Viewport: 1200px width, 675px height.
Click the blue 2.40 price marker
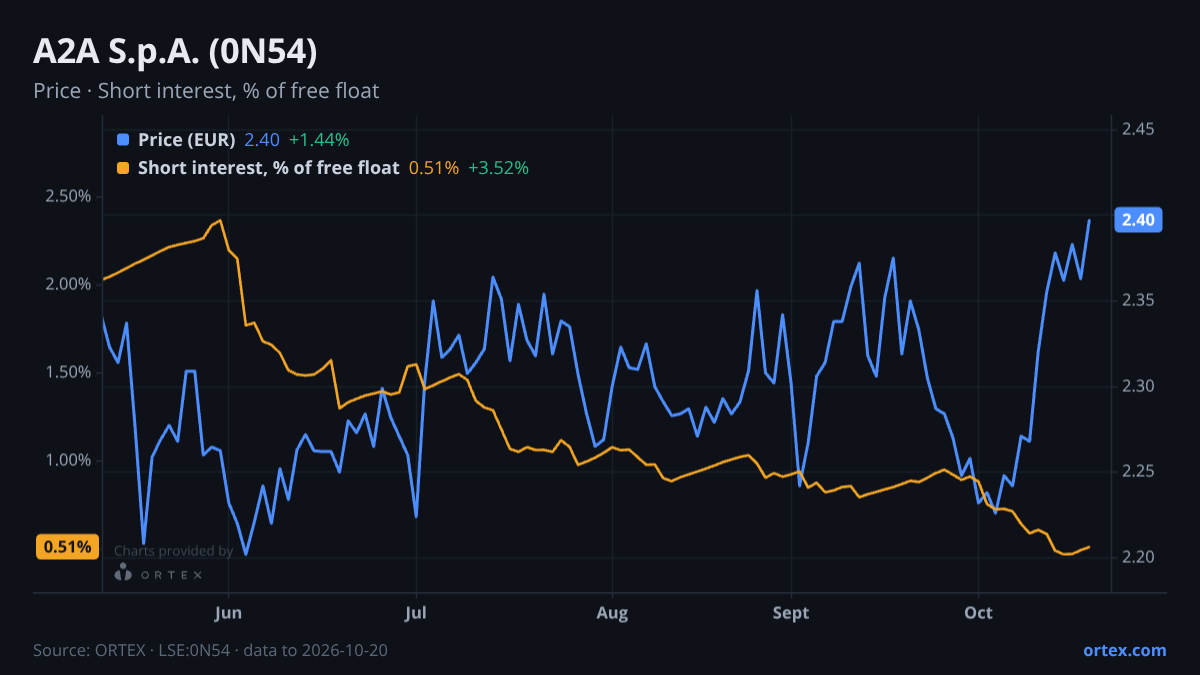1138,219
